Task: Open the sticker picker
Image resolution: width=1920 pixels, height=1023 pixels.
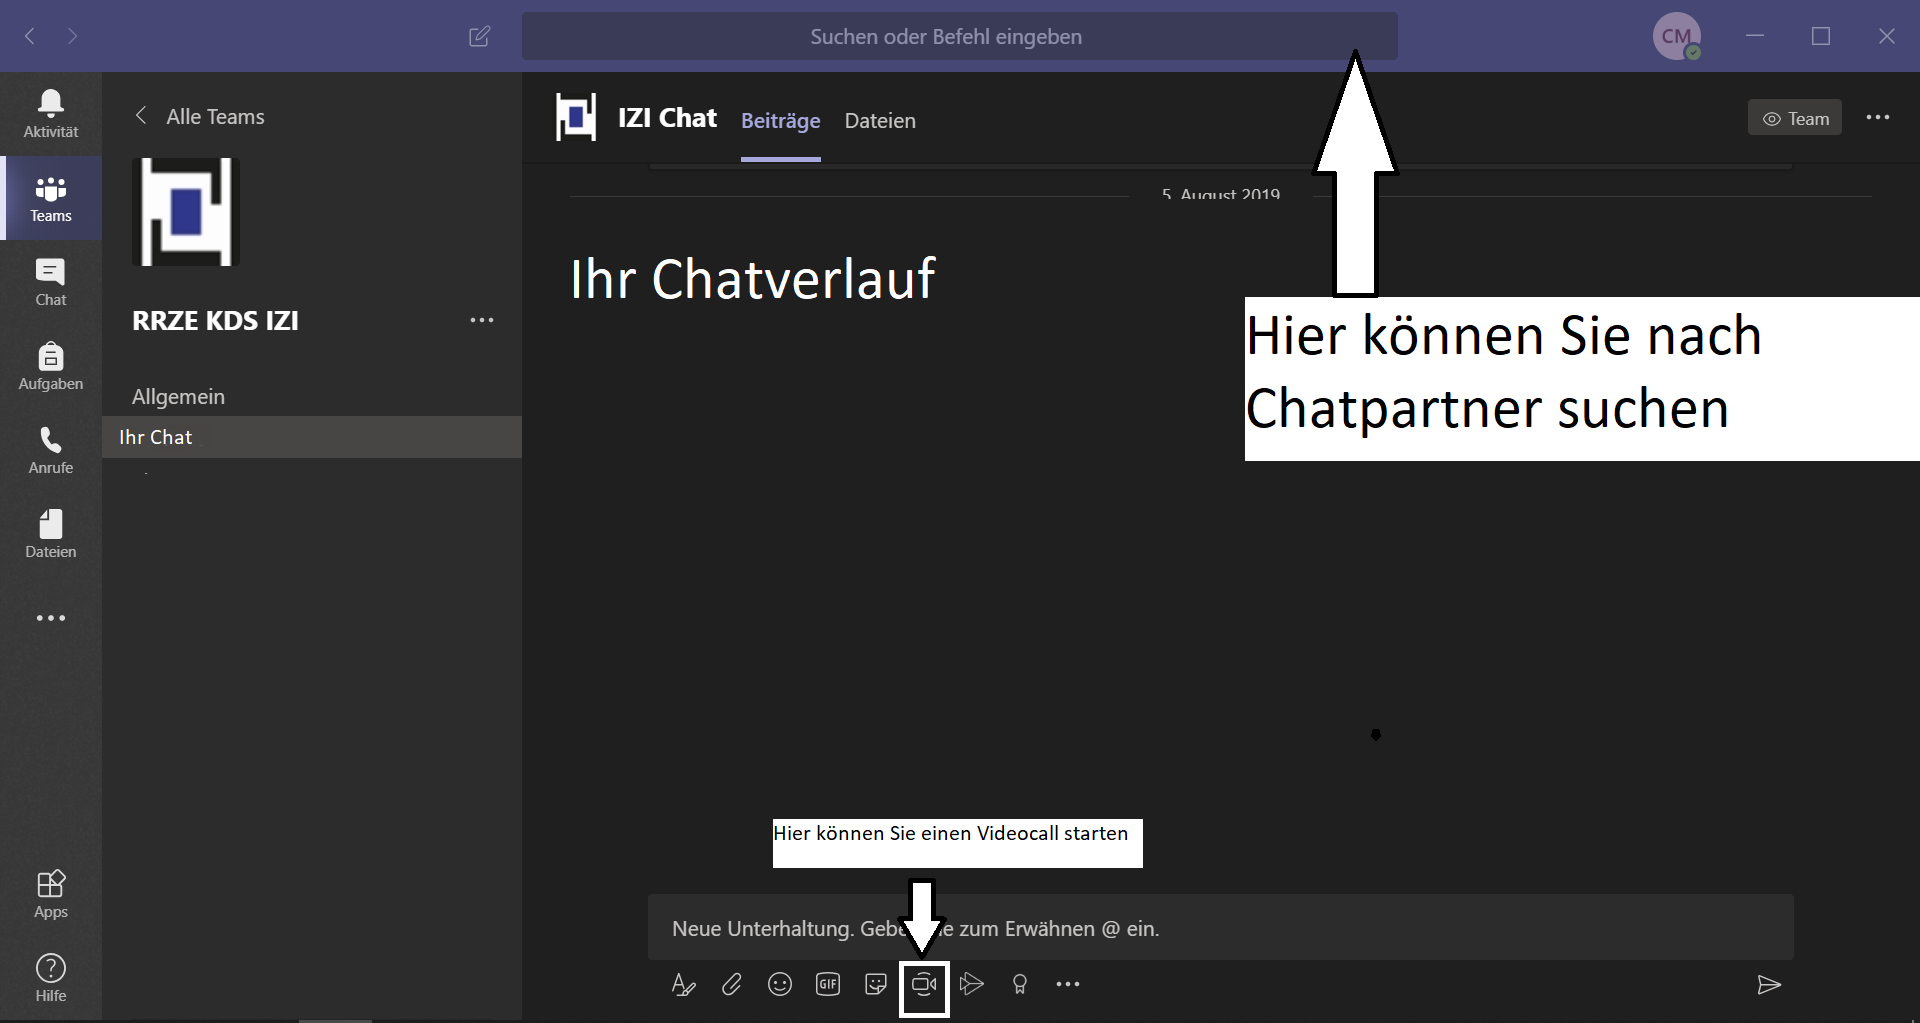Action: click(x=876, y=985)
